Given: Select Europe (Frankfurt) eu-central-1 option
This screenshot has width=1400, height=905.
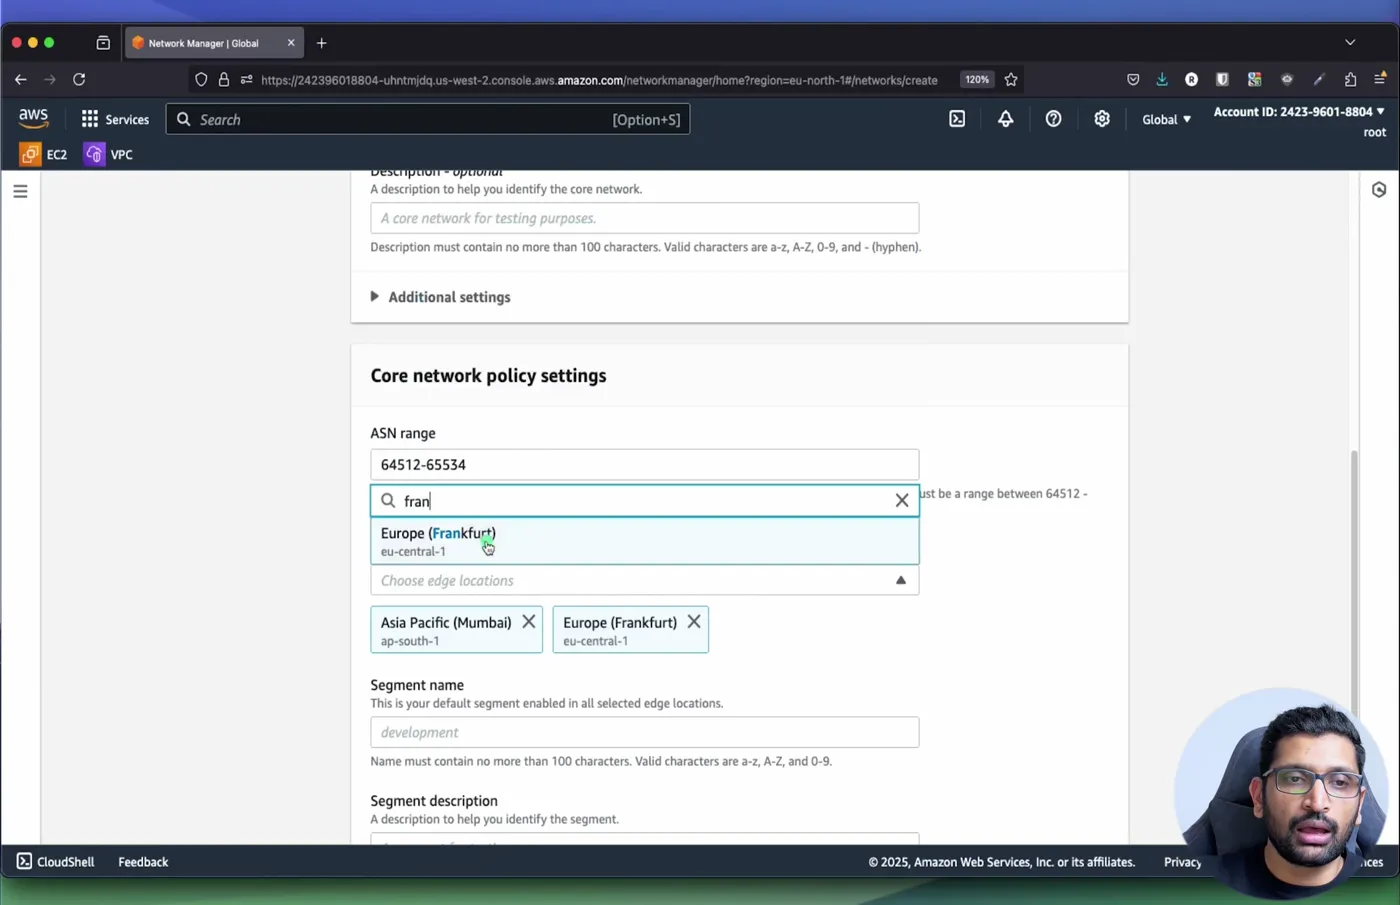Looking at the screenshot, I should click(x=644, y=541).
